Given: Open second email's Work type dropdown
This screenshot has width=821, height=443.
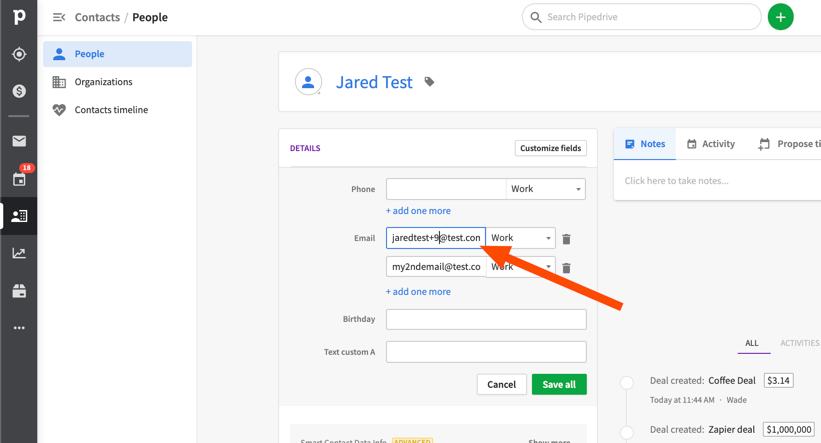Looking at the screenshot, I should tap(520, 267).
